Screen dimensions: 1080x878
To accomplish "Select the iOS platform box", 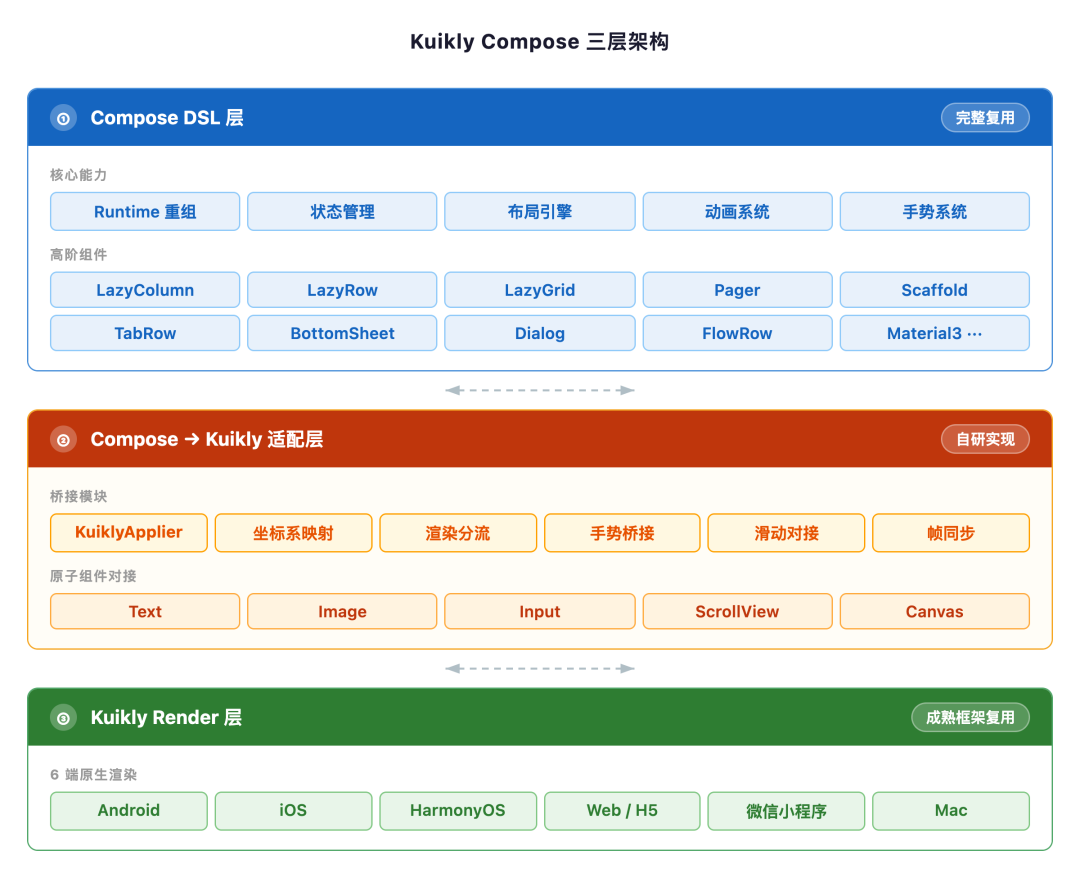I will (x=293, y=811).
